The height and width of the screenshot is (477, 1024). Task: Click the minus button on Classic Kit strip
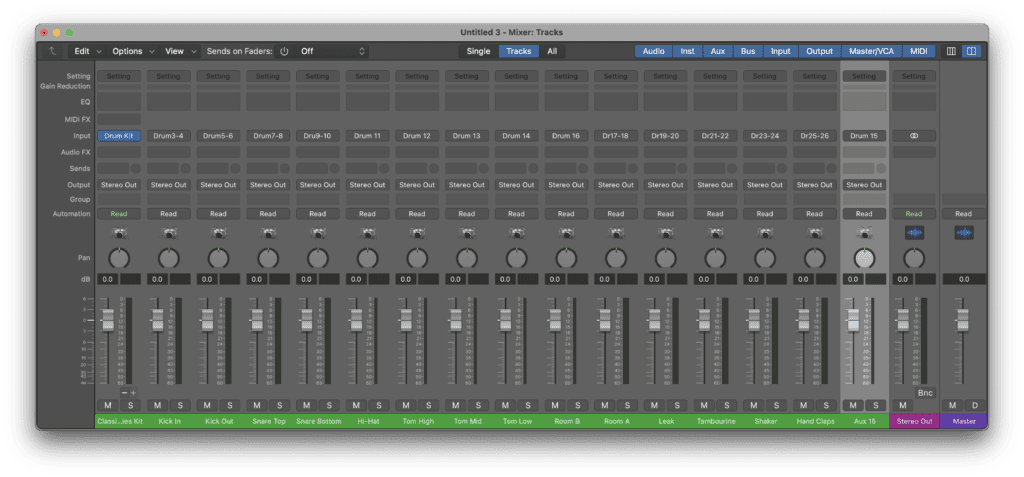124,393
